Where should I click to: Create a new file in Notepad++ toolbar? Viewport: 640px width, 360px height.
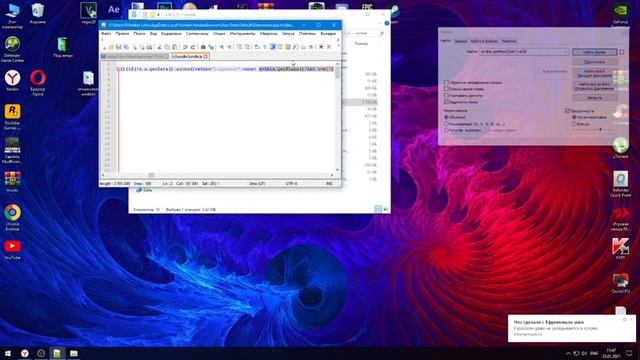point(104,47)
